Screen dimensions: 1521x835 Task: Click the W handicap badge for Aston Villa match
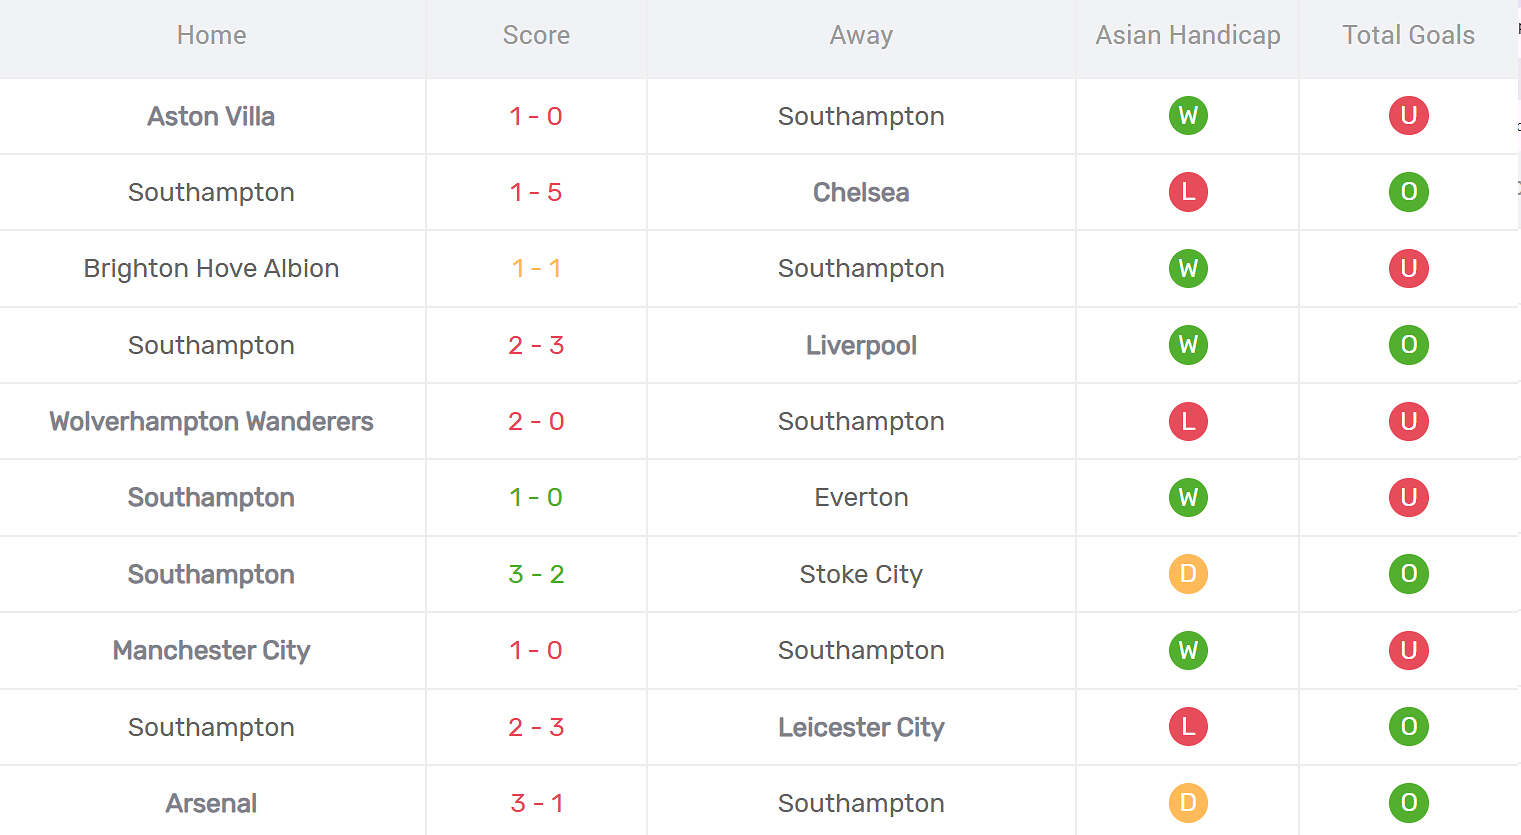point(1188,115)
